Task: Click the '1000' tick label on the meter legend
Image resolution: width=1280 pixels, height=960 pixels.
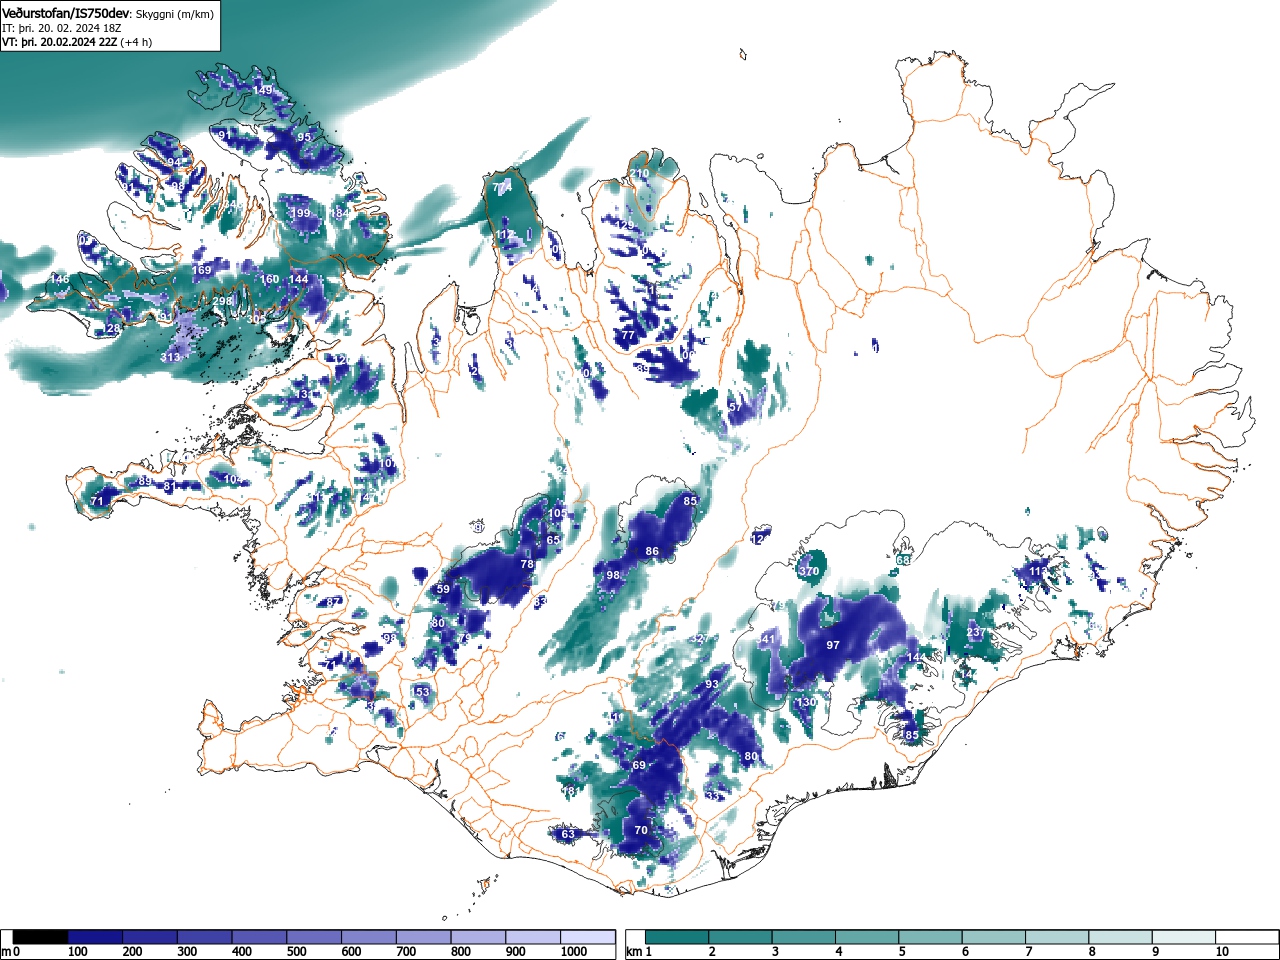Action: pyautogui.click(x=573, y=952)
